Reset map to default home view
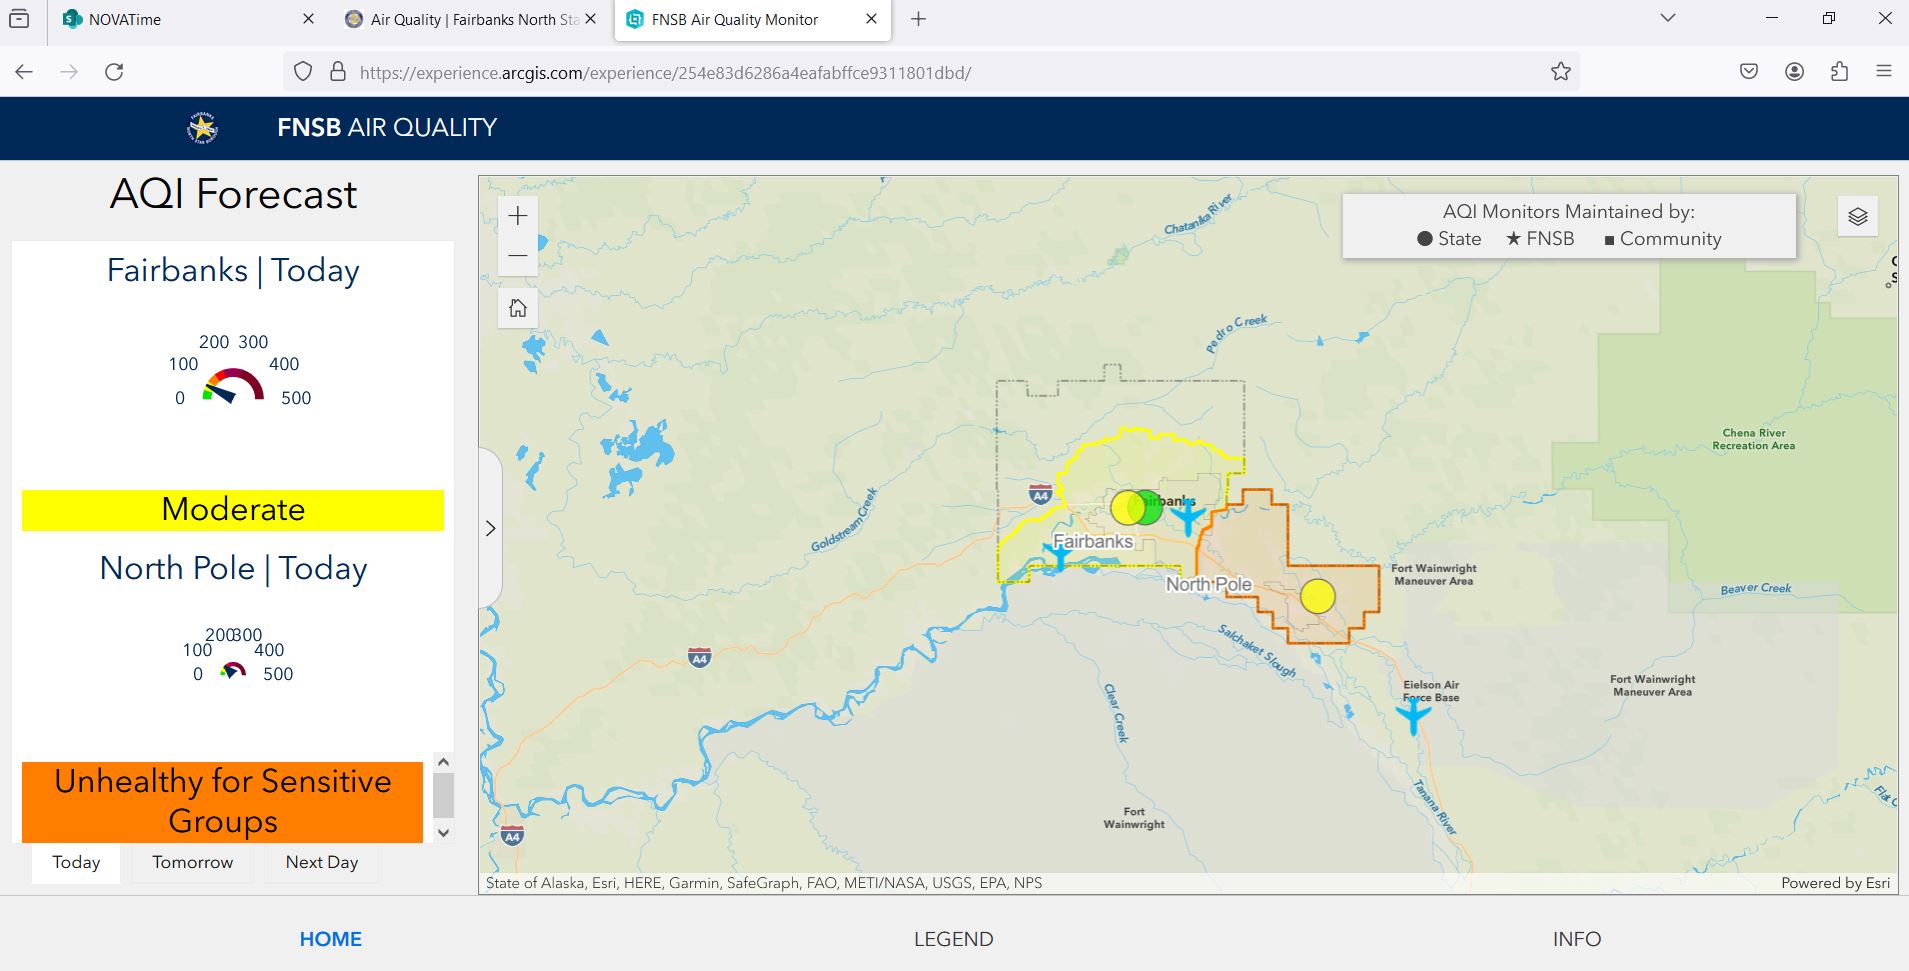 [x=518, y=308]
